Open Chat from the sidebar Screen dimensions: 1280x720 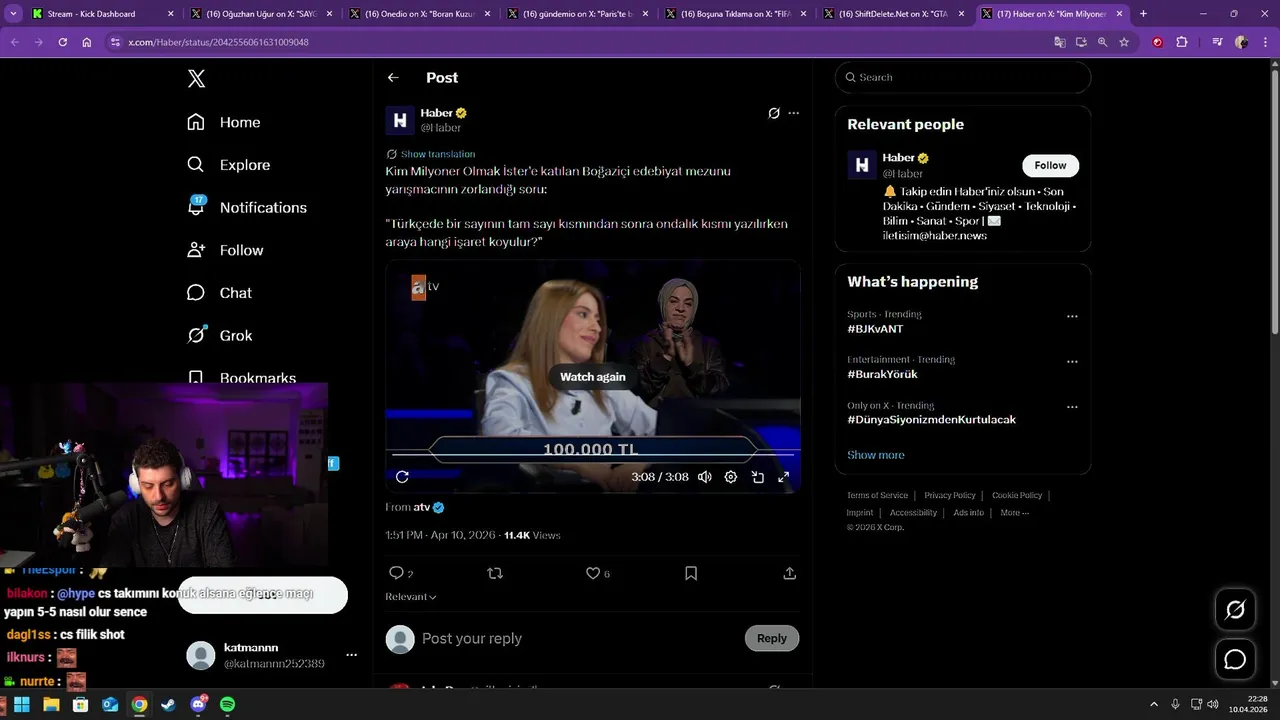coord(219,293)
